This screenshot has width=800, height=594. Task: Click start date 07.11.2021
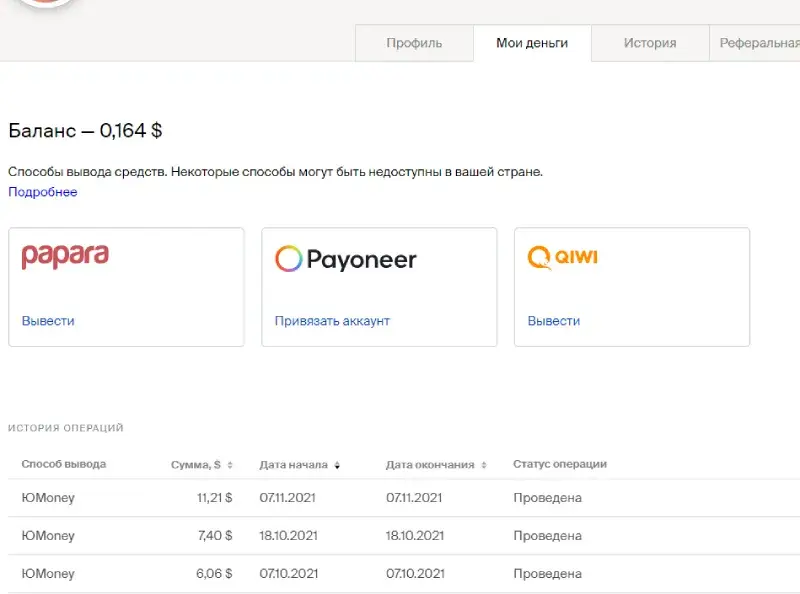[x=287, y=498]
